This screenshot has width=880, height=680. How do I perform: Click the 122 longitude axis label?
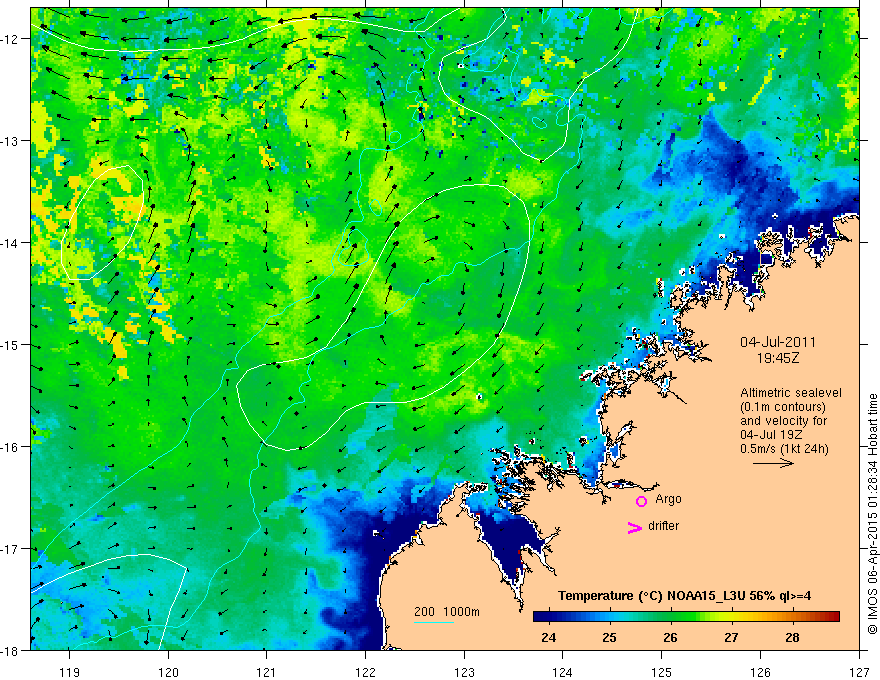[x=365, y=672]
